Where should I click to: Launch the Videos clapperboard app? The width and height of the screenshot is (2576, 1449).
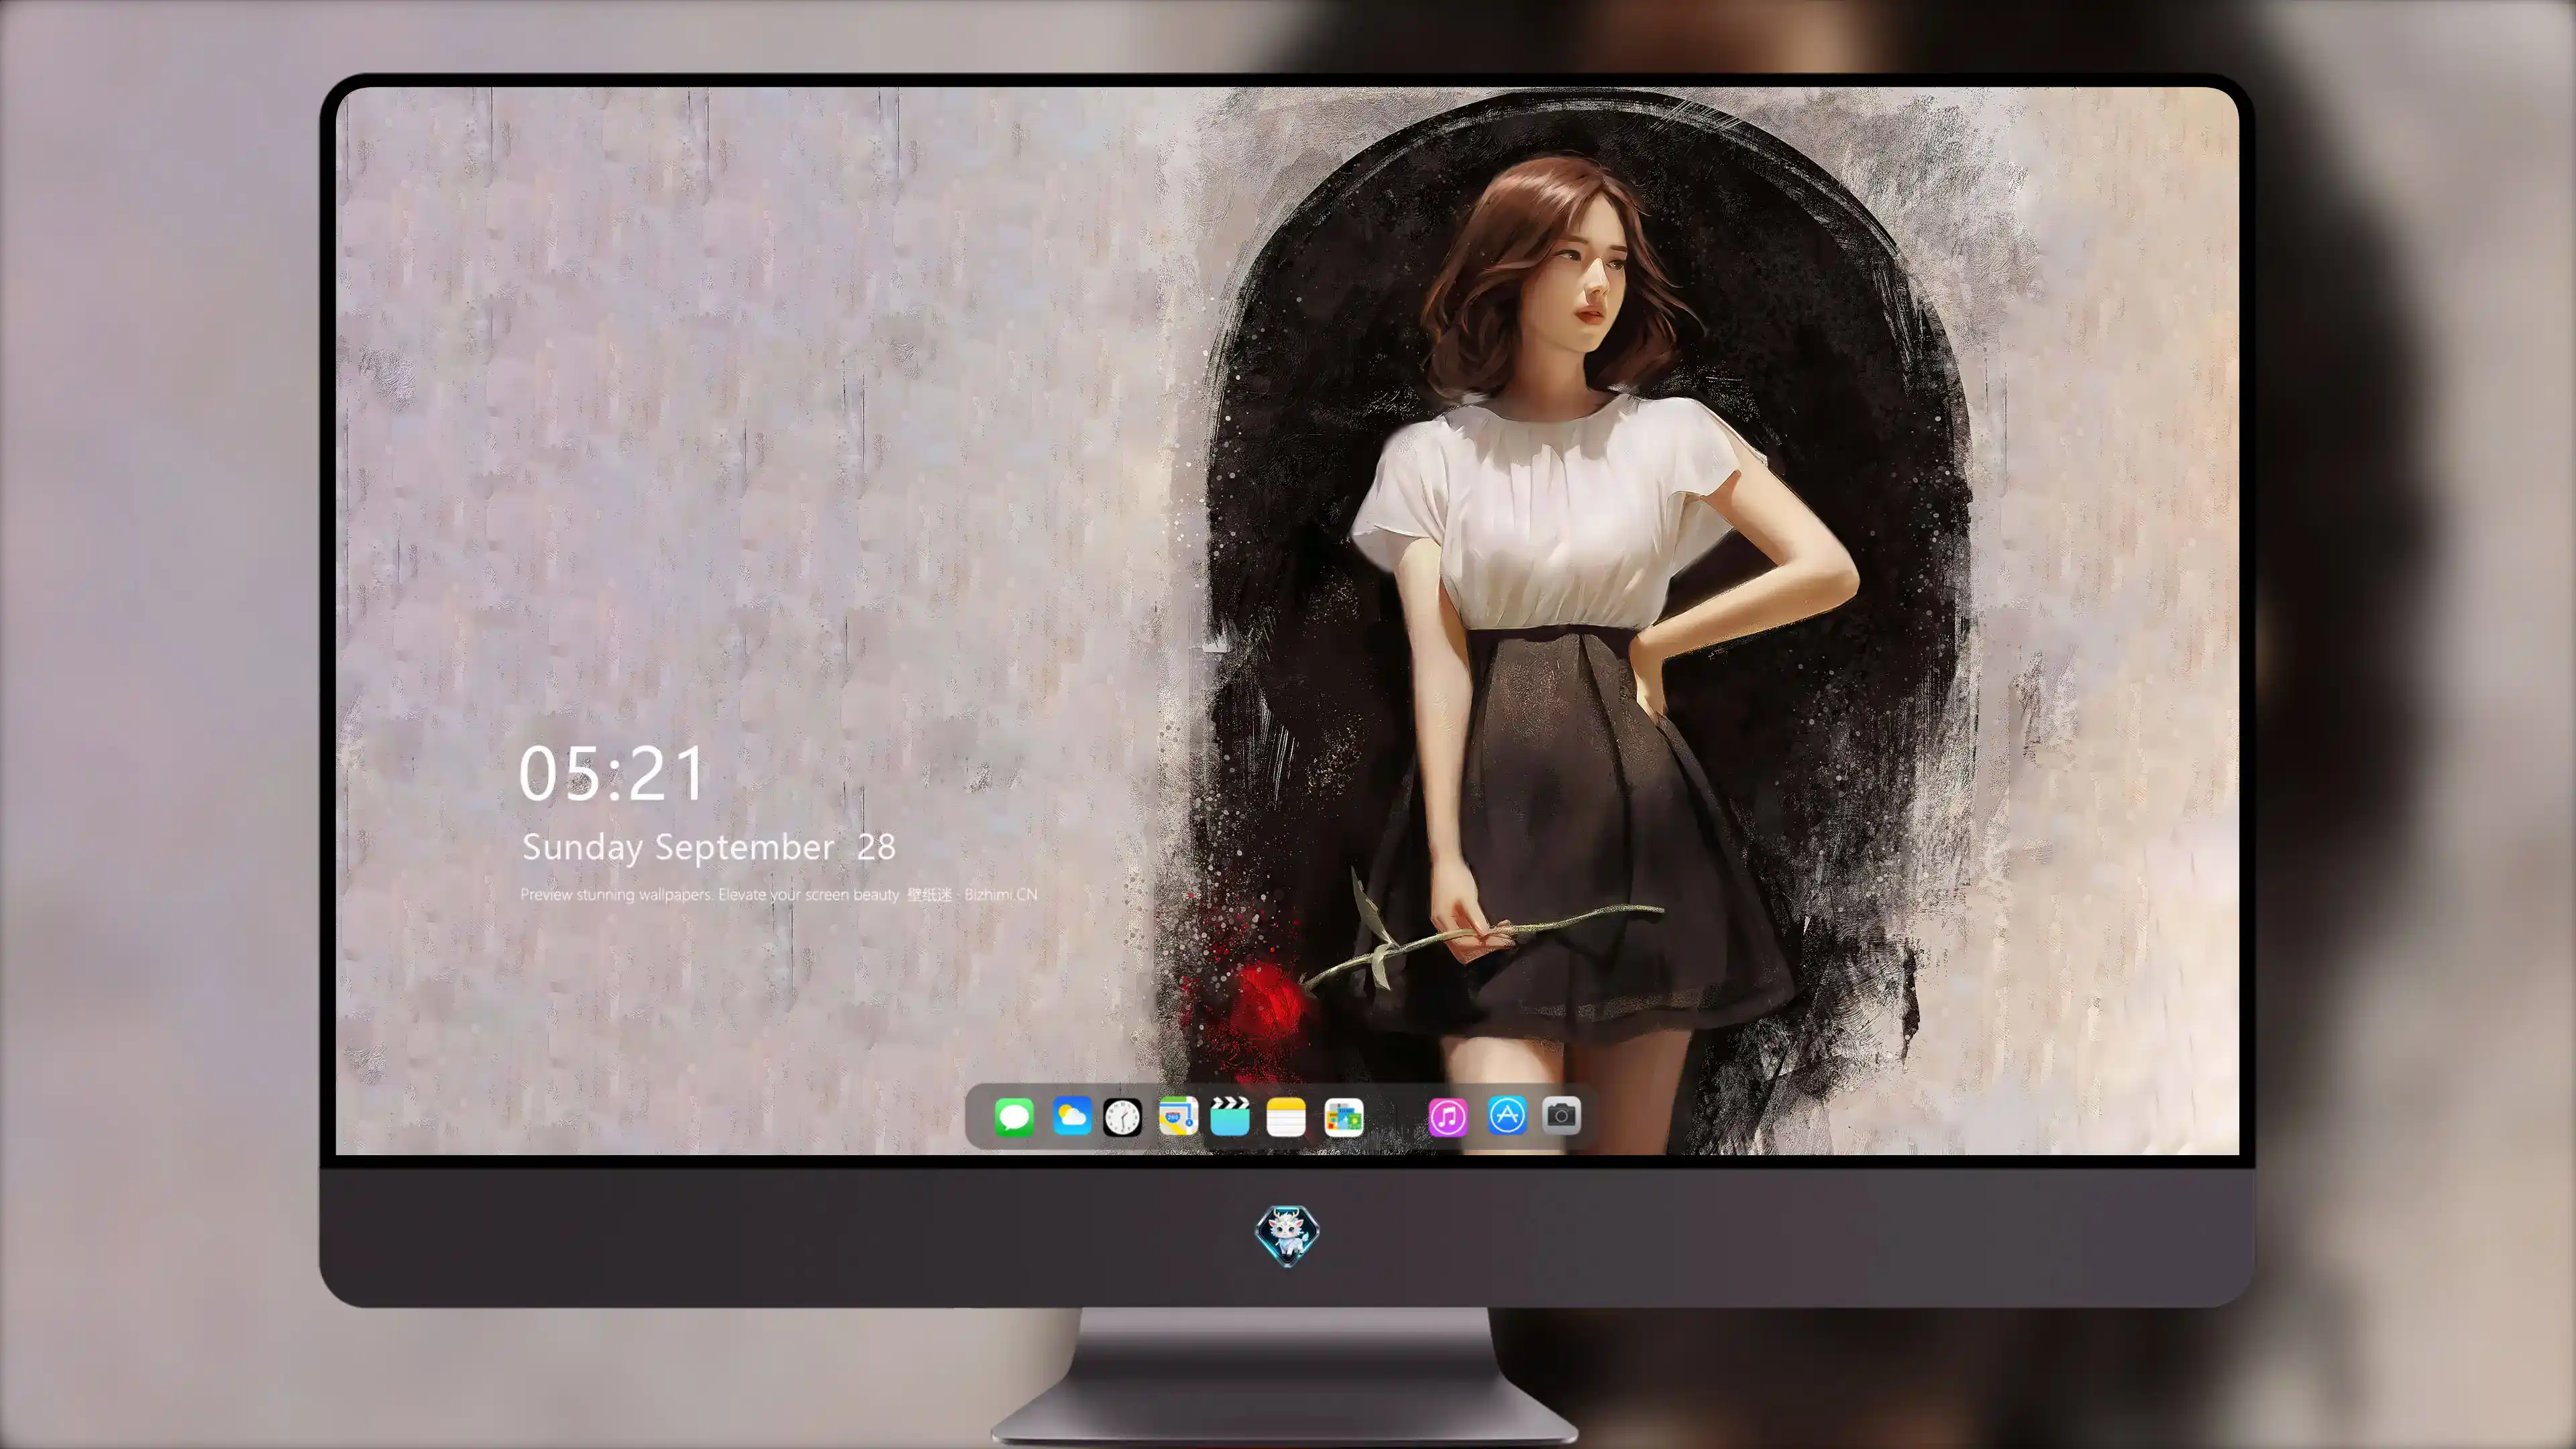click(x=1230, y=1116)
